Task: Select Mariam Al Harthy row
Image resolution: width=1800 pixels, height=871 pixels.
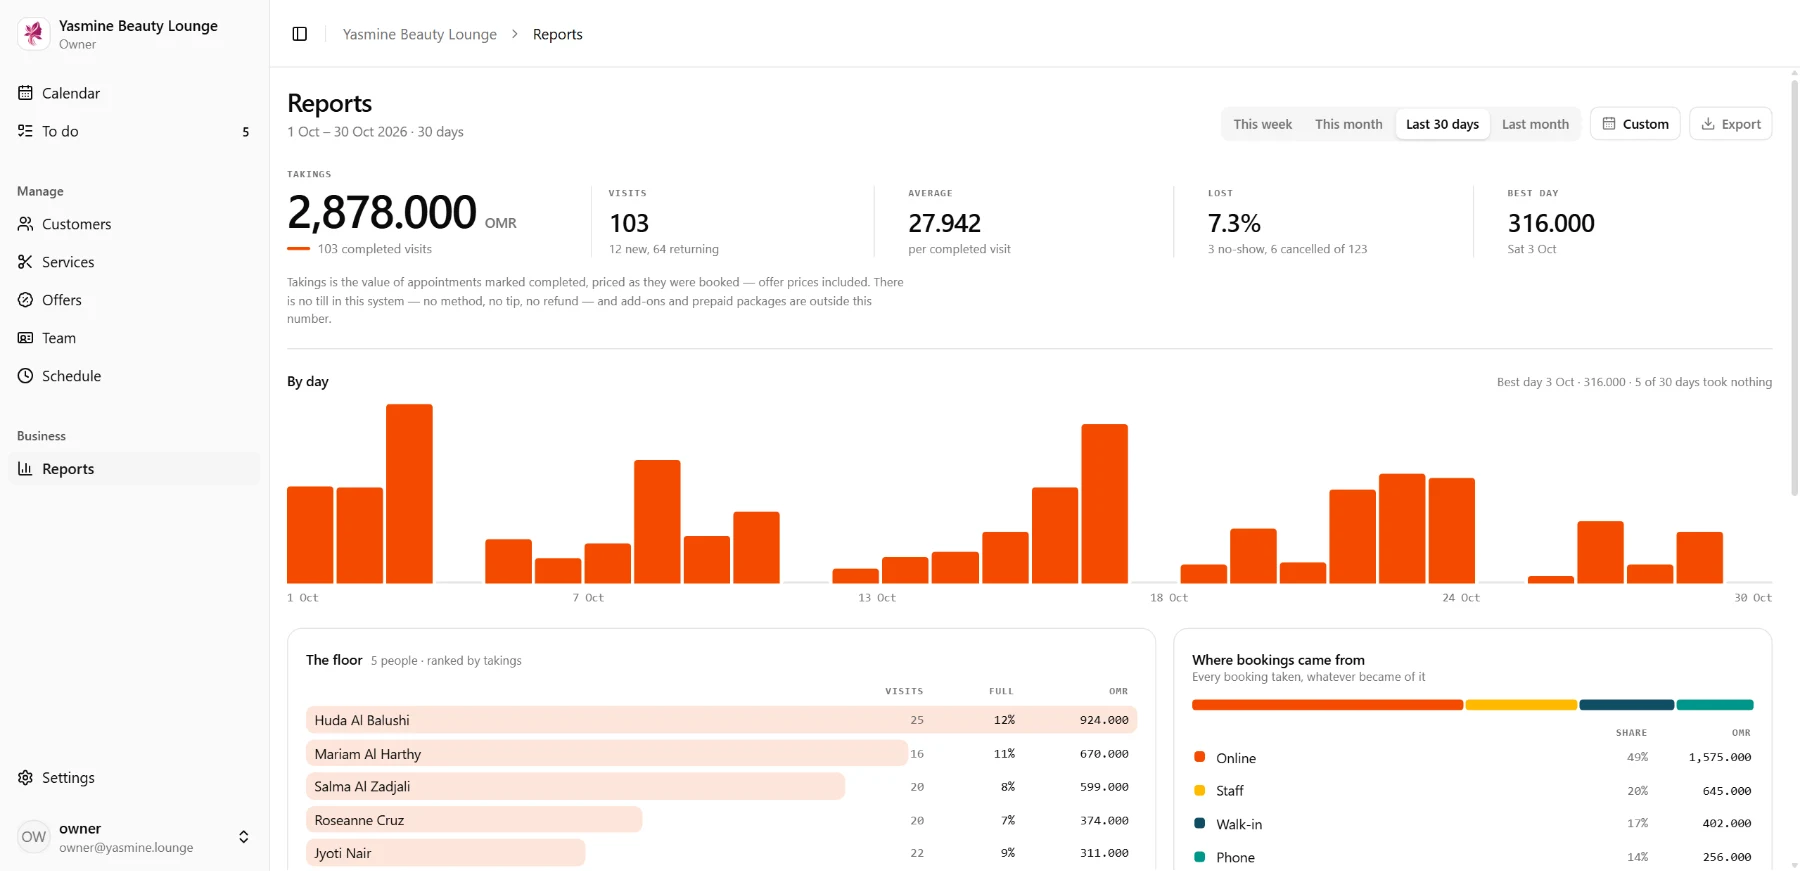Action: pyautogui.click(x=721, y=754)
